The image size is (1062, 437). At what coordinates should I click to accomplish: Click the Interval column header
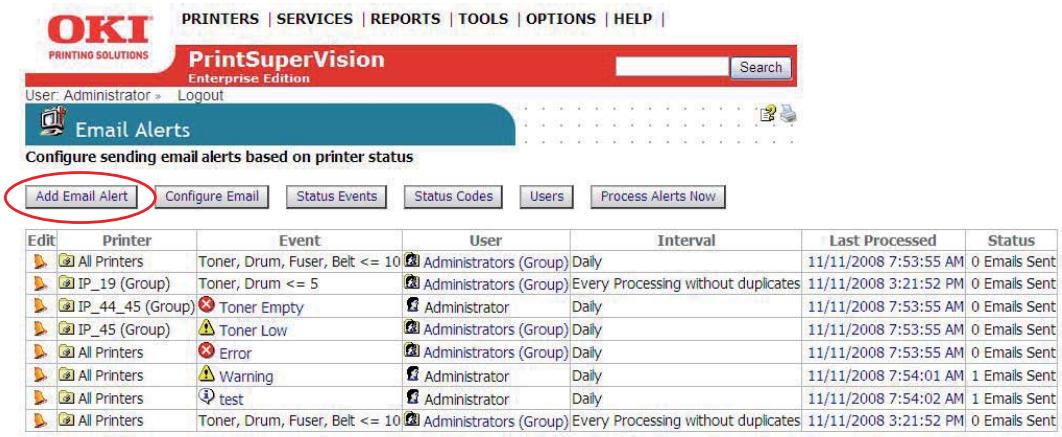point(686,241)
